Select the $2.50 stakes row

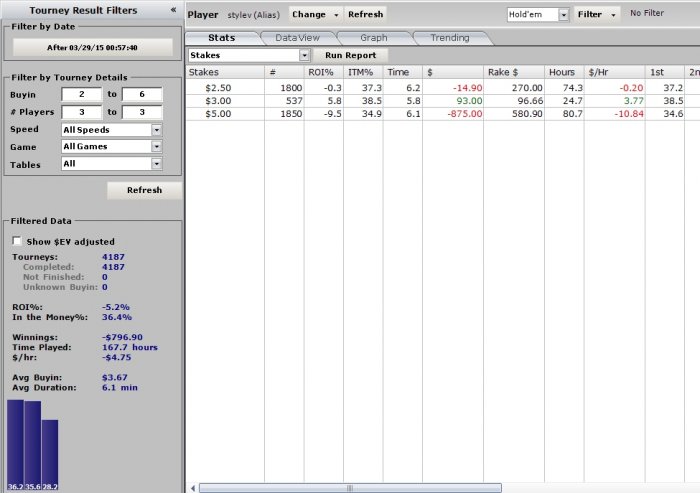pyautogui.click(x=443, y=88)
